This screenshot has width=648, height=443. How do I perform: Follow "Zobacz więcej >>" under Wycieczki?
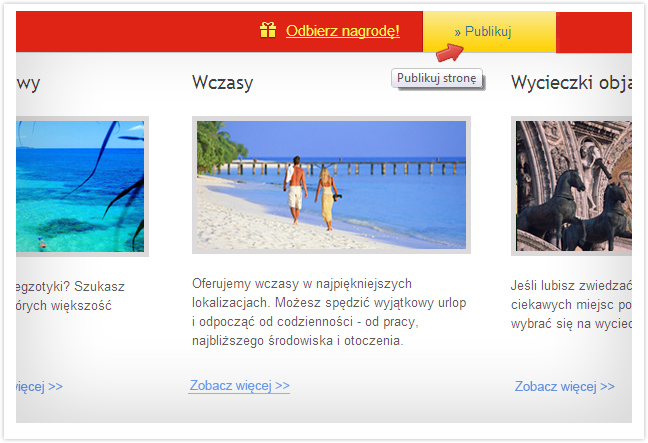tap(564, 386)
